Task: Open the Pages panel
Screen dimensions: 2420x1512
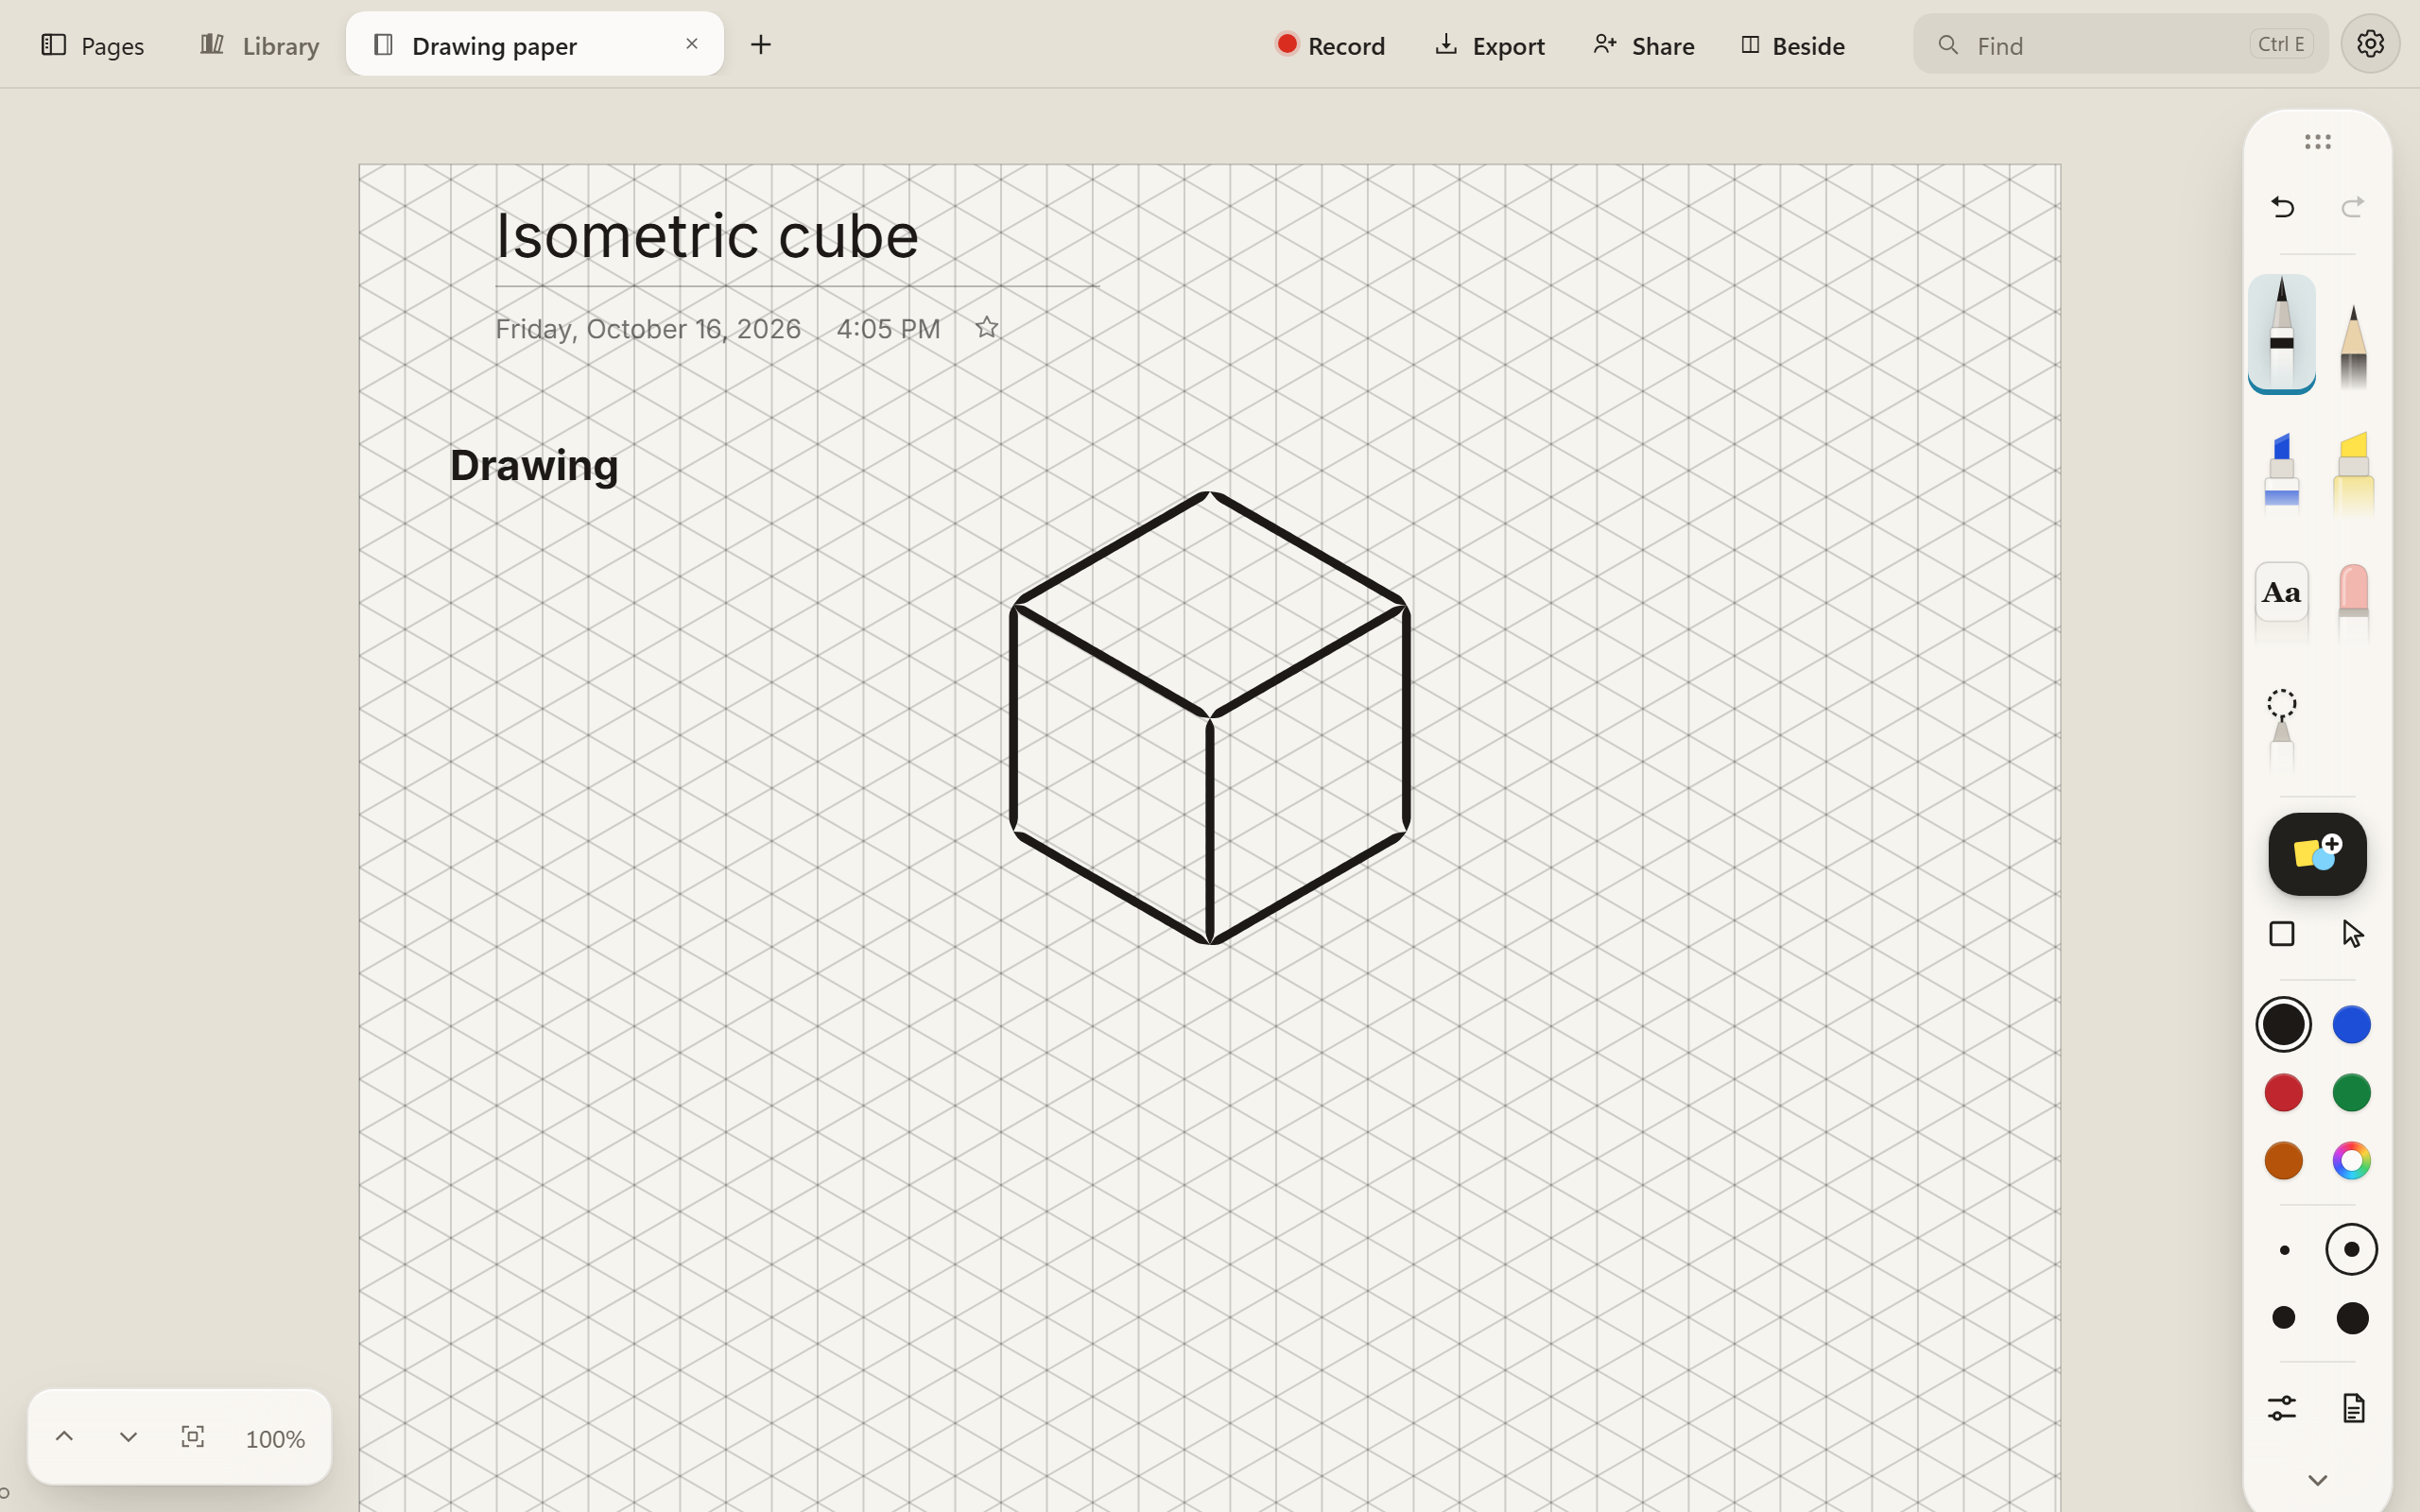Action: 92,45
